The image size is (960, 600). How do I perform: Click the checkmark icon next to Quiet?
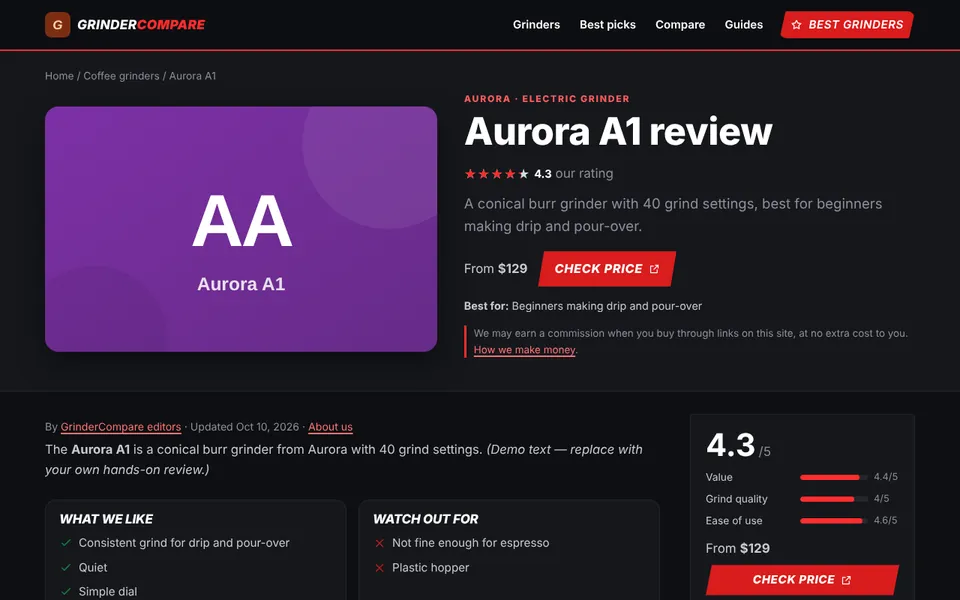[x=66, y=568]
